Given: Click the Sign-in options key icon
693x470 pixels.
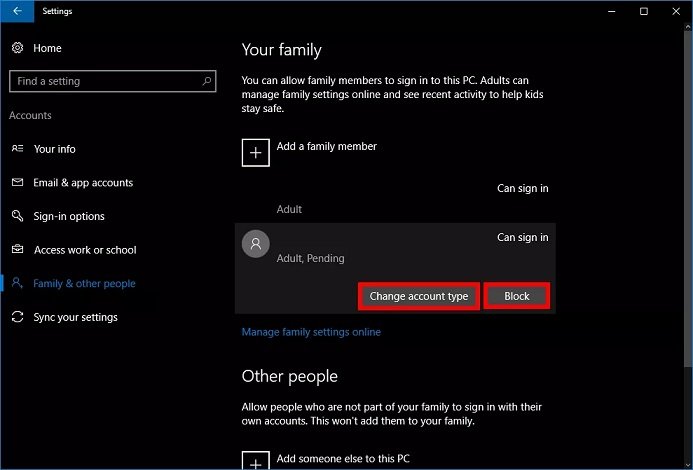Looking at the screenshot, I should click(17, 216).
